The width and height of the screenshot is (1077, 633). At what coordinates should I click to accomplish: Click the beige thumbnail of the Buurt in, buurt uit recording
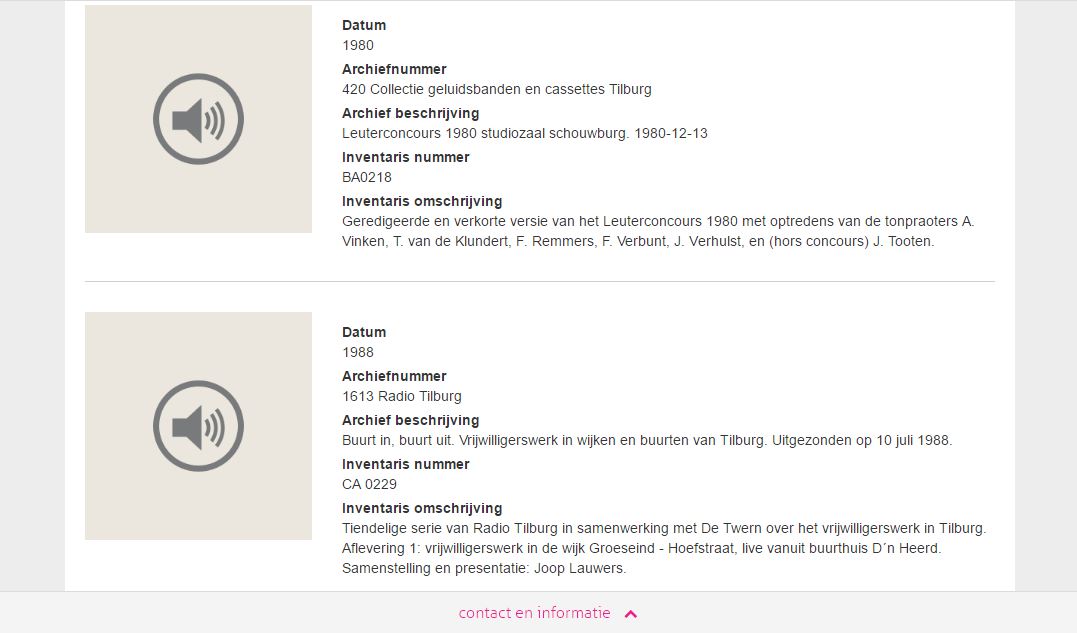[x=198, y=425]
